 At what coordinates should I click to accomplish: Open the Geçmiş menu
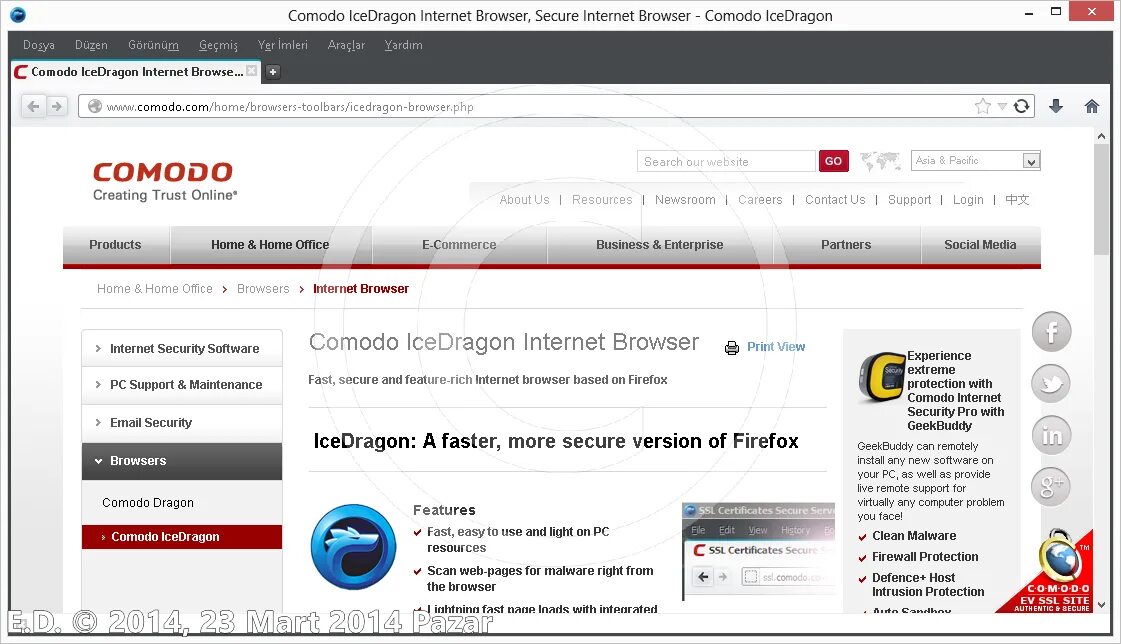218,45
